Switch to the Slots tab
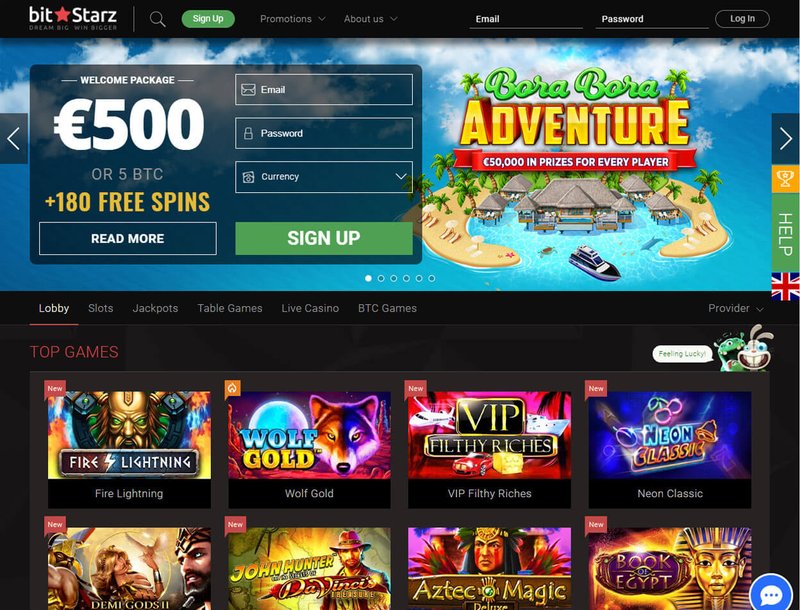 (101, 308)
